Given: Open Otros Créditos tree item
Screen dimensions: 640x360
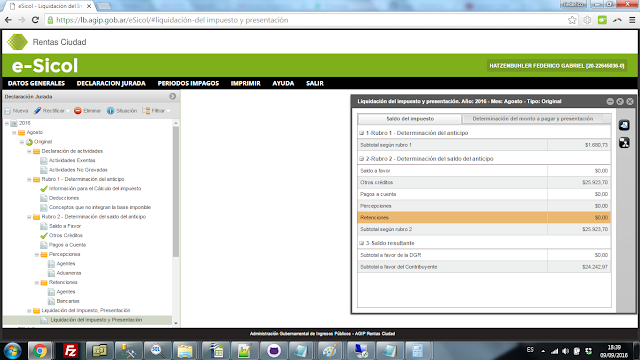Looking at the screenshot, I should coord(66,236).
